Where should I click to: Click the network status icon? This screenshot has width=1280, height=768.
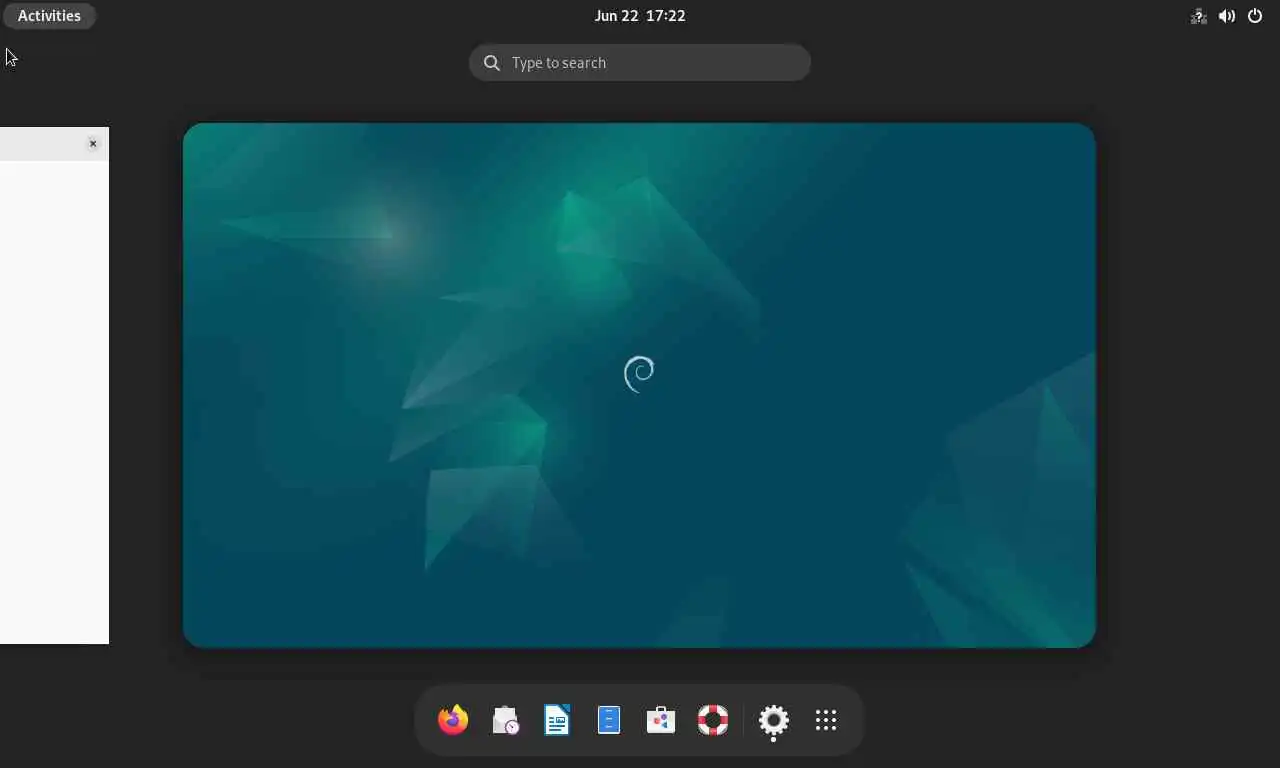tap(1198, 16)
